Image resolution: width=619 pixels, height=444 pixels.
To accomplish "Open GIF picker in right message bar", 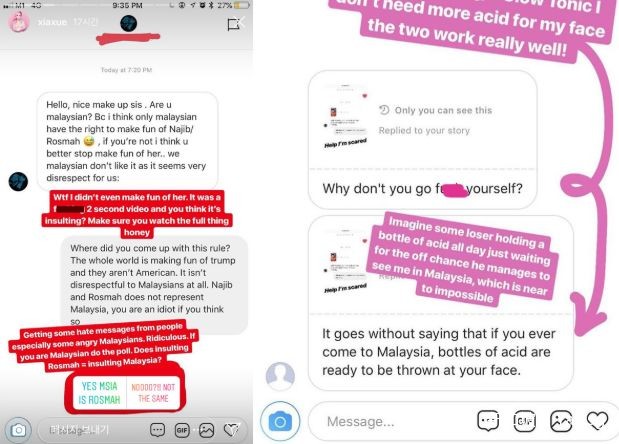I will (x=524, y=421).
